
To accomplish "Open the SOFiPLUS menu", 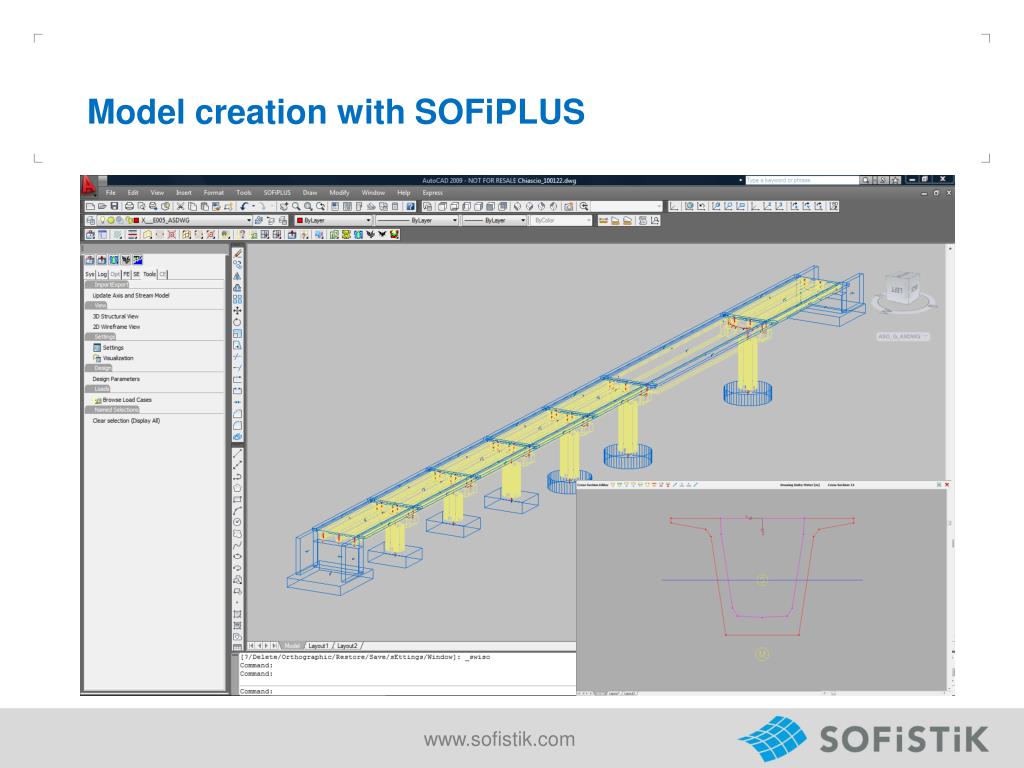I will click(x=277, y=193).
